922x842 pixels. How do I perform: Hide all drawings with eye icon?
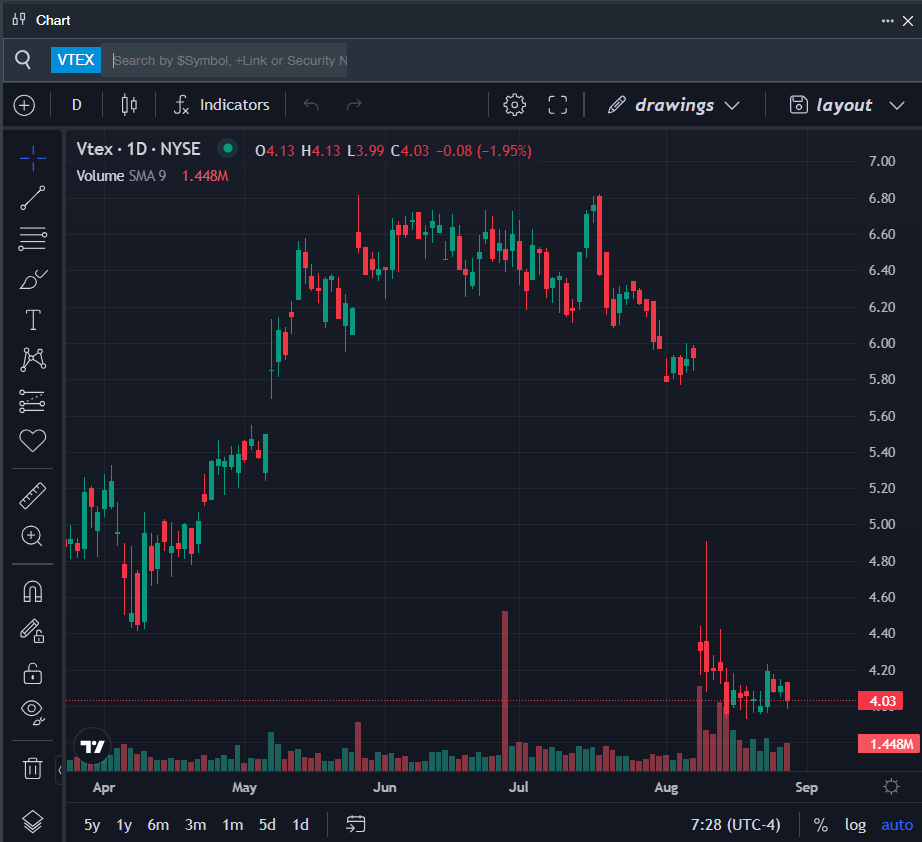click(33, 712)
